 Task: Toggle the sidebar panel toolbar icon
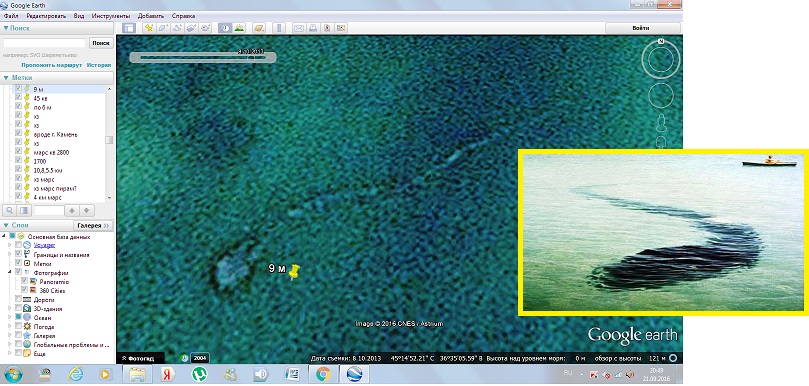128,28
